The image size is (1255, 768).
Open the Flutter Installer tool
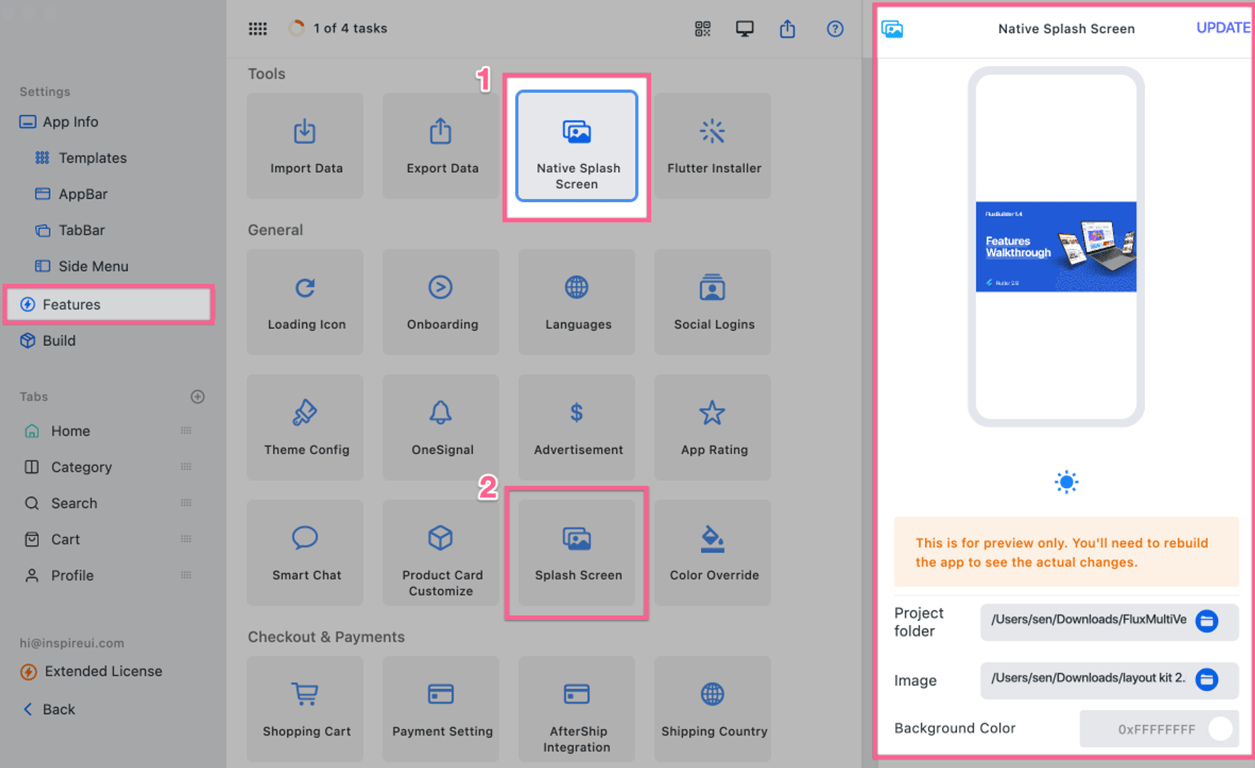[x=713, y=146]
